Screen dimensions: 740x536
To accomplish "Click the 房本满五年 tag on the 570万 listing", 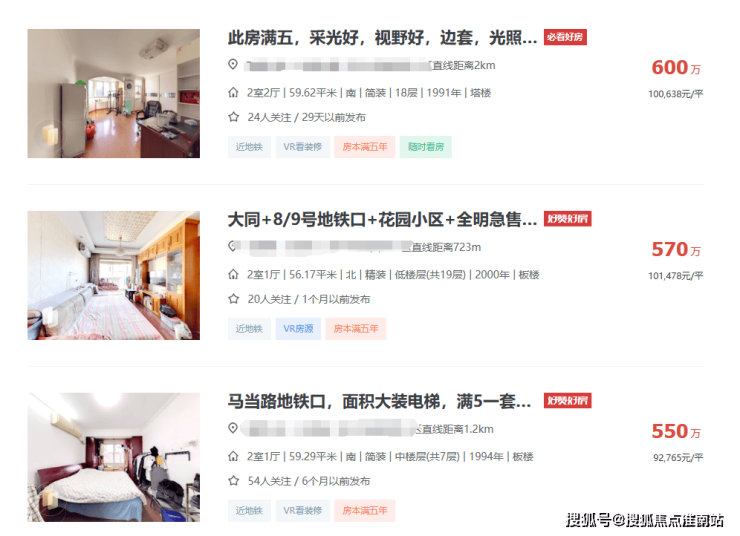I will pyautogui.click(x=356, y=329).
